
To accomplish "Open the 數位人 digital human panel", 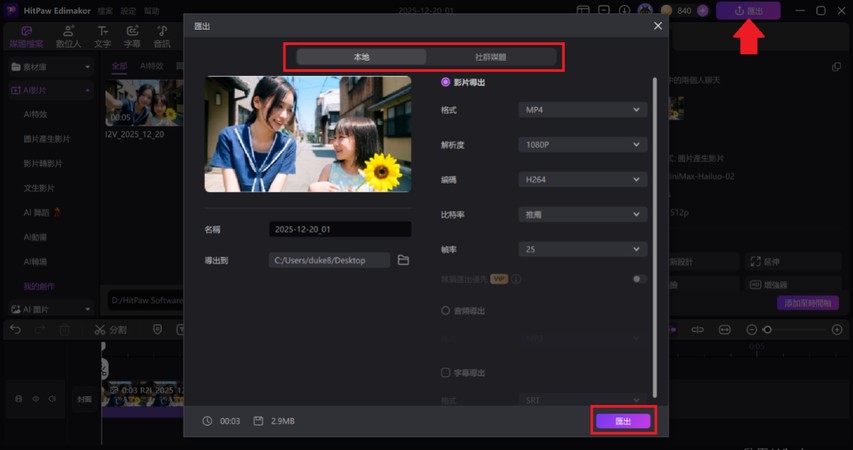I will (68, 36).
